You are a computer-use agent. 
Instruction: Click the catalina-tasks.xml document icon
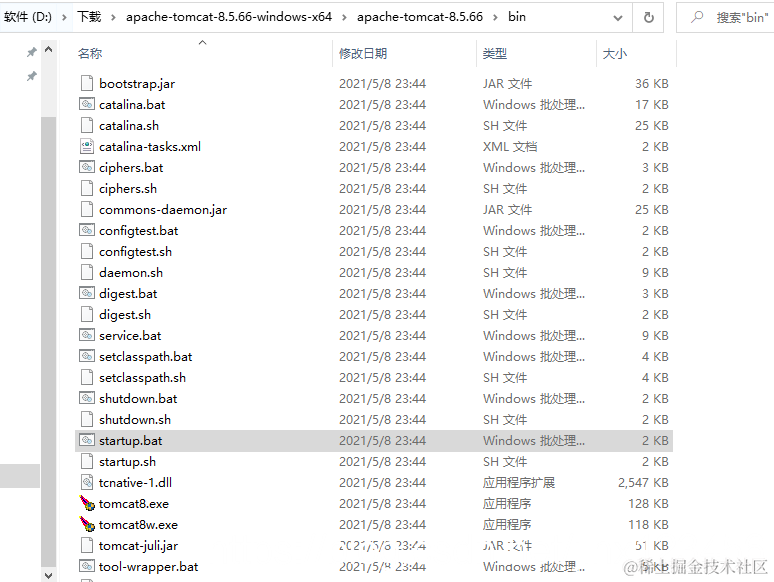87,146
